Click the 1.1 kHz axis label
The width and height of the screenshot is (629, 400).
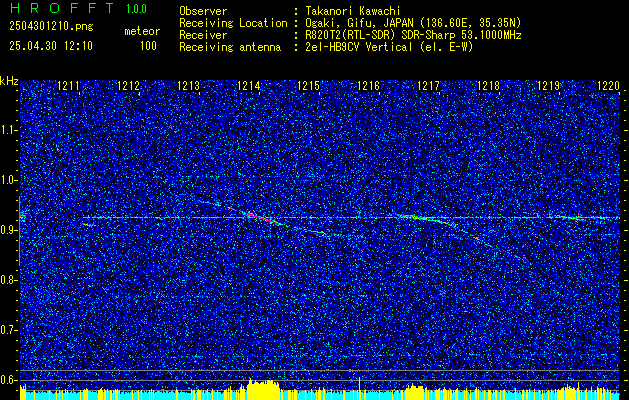pos(8,130)
